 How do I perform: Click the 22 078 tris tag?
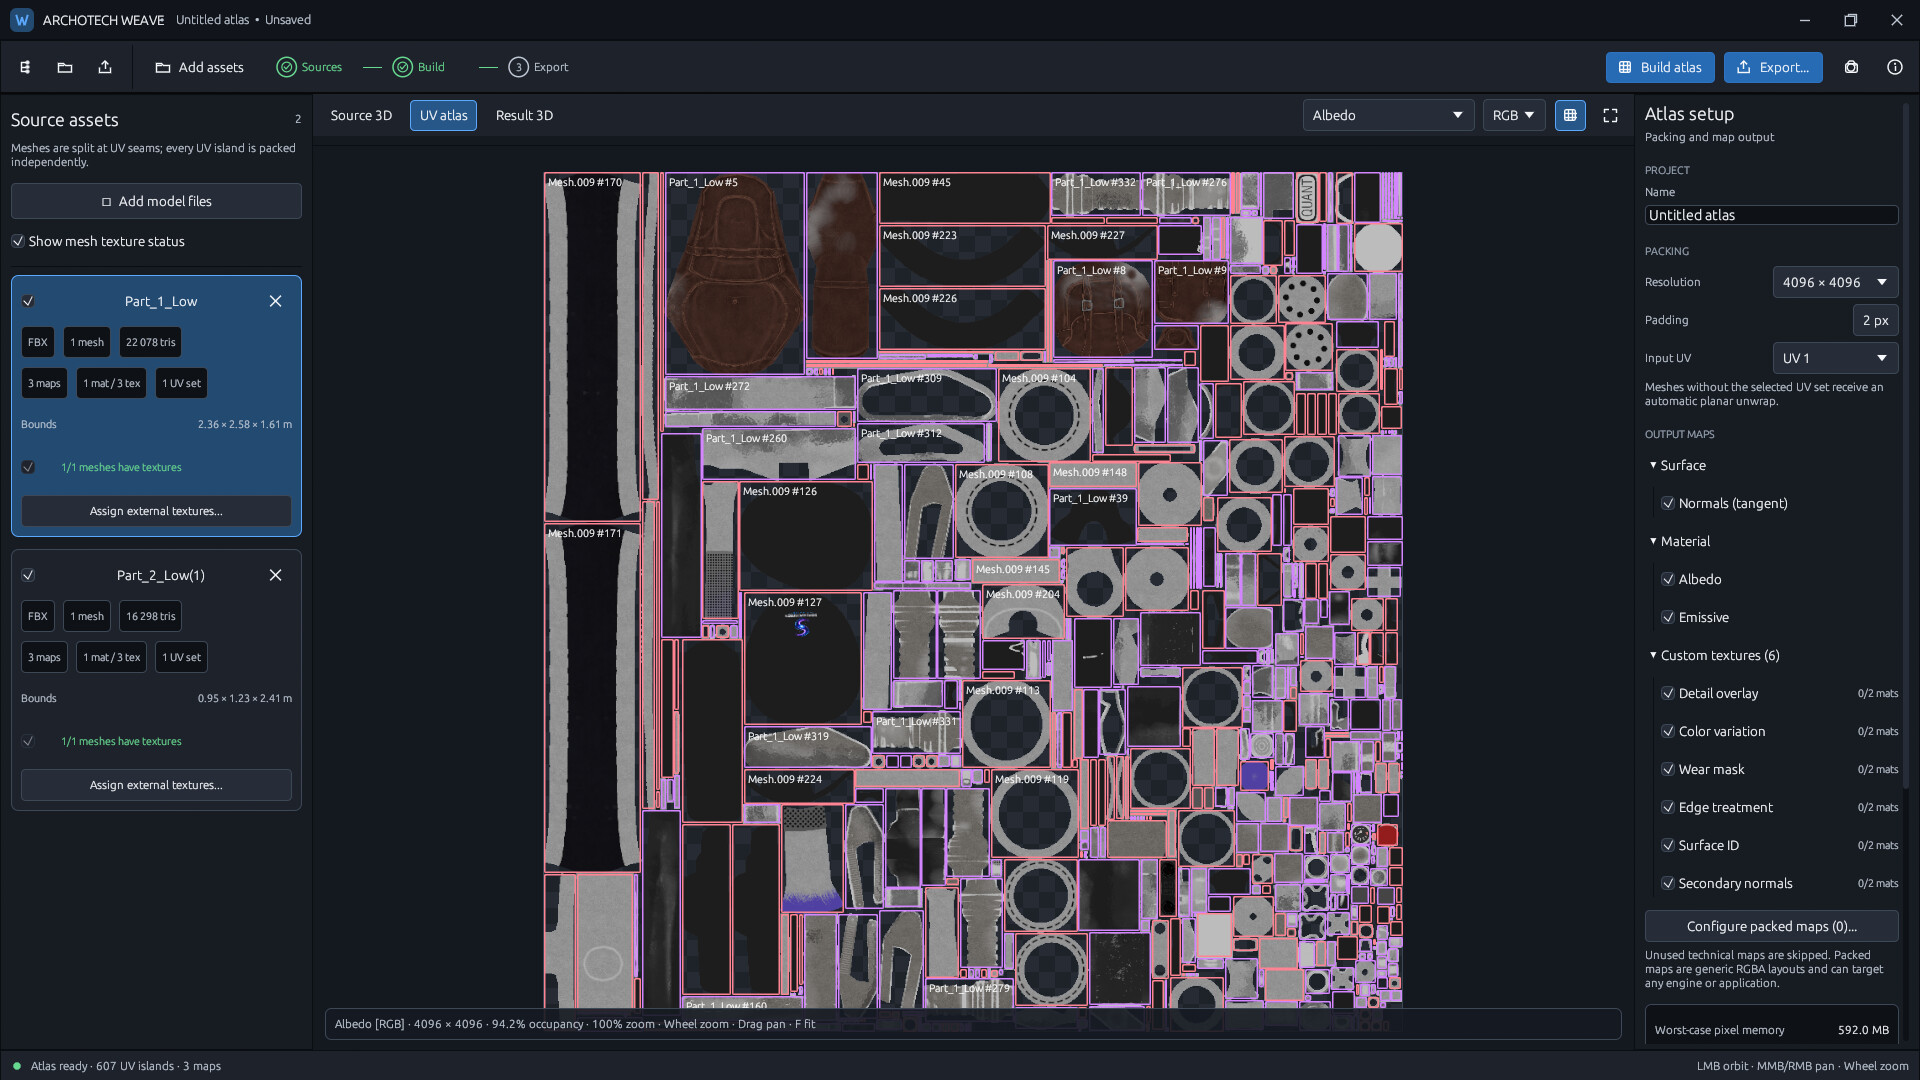point(150,342)
